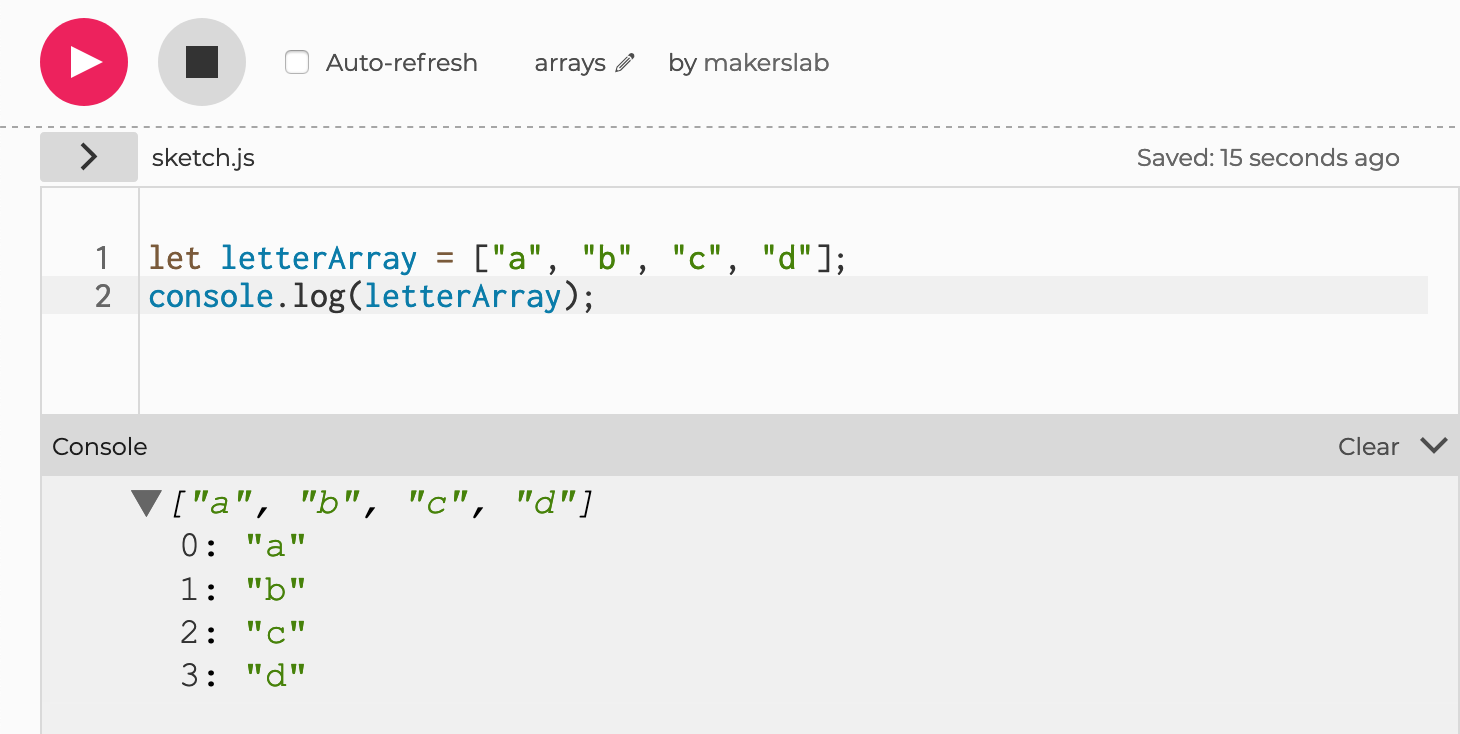
Task: Click line number 2 in the gutter
Action: [x=102, y=297]
